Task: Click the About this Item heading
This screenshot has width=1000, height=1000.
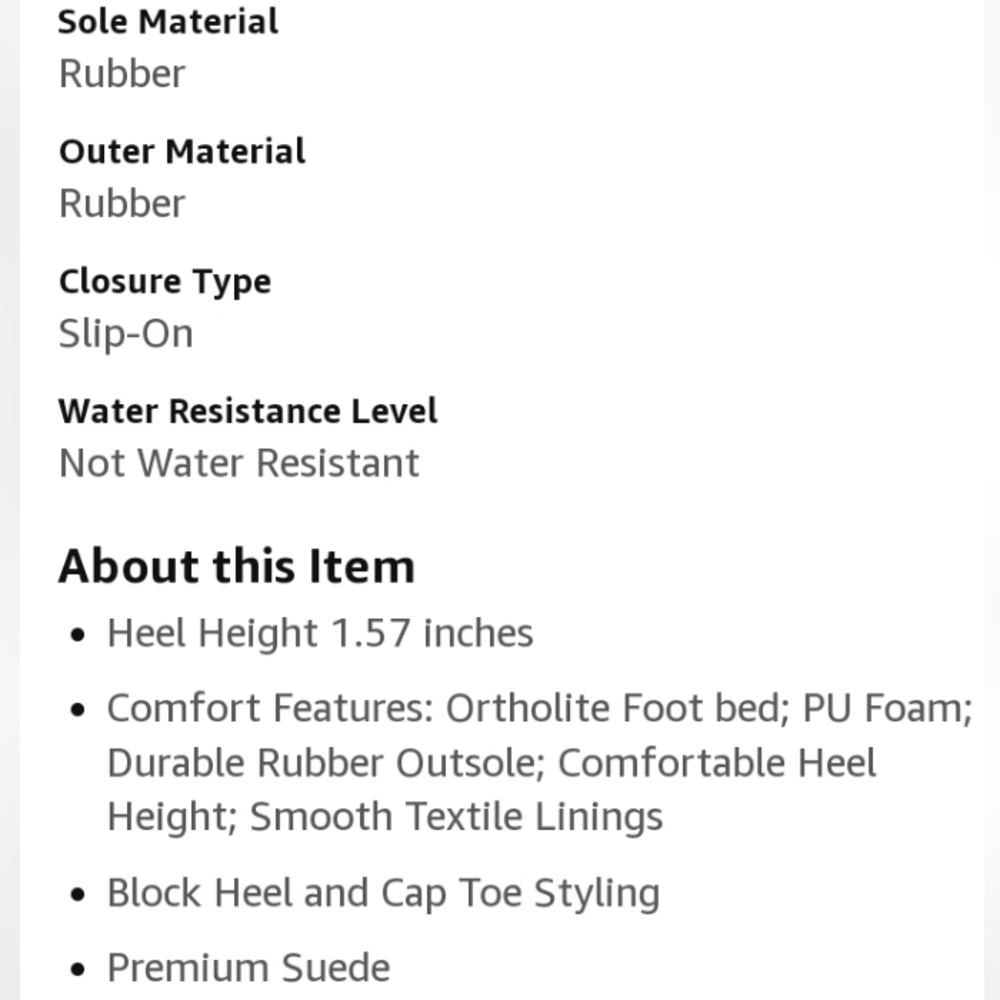Action: 237,566
